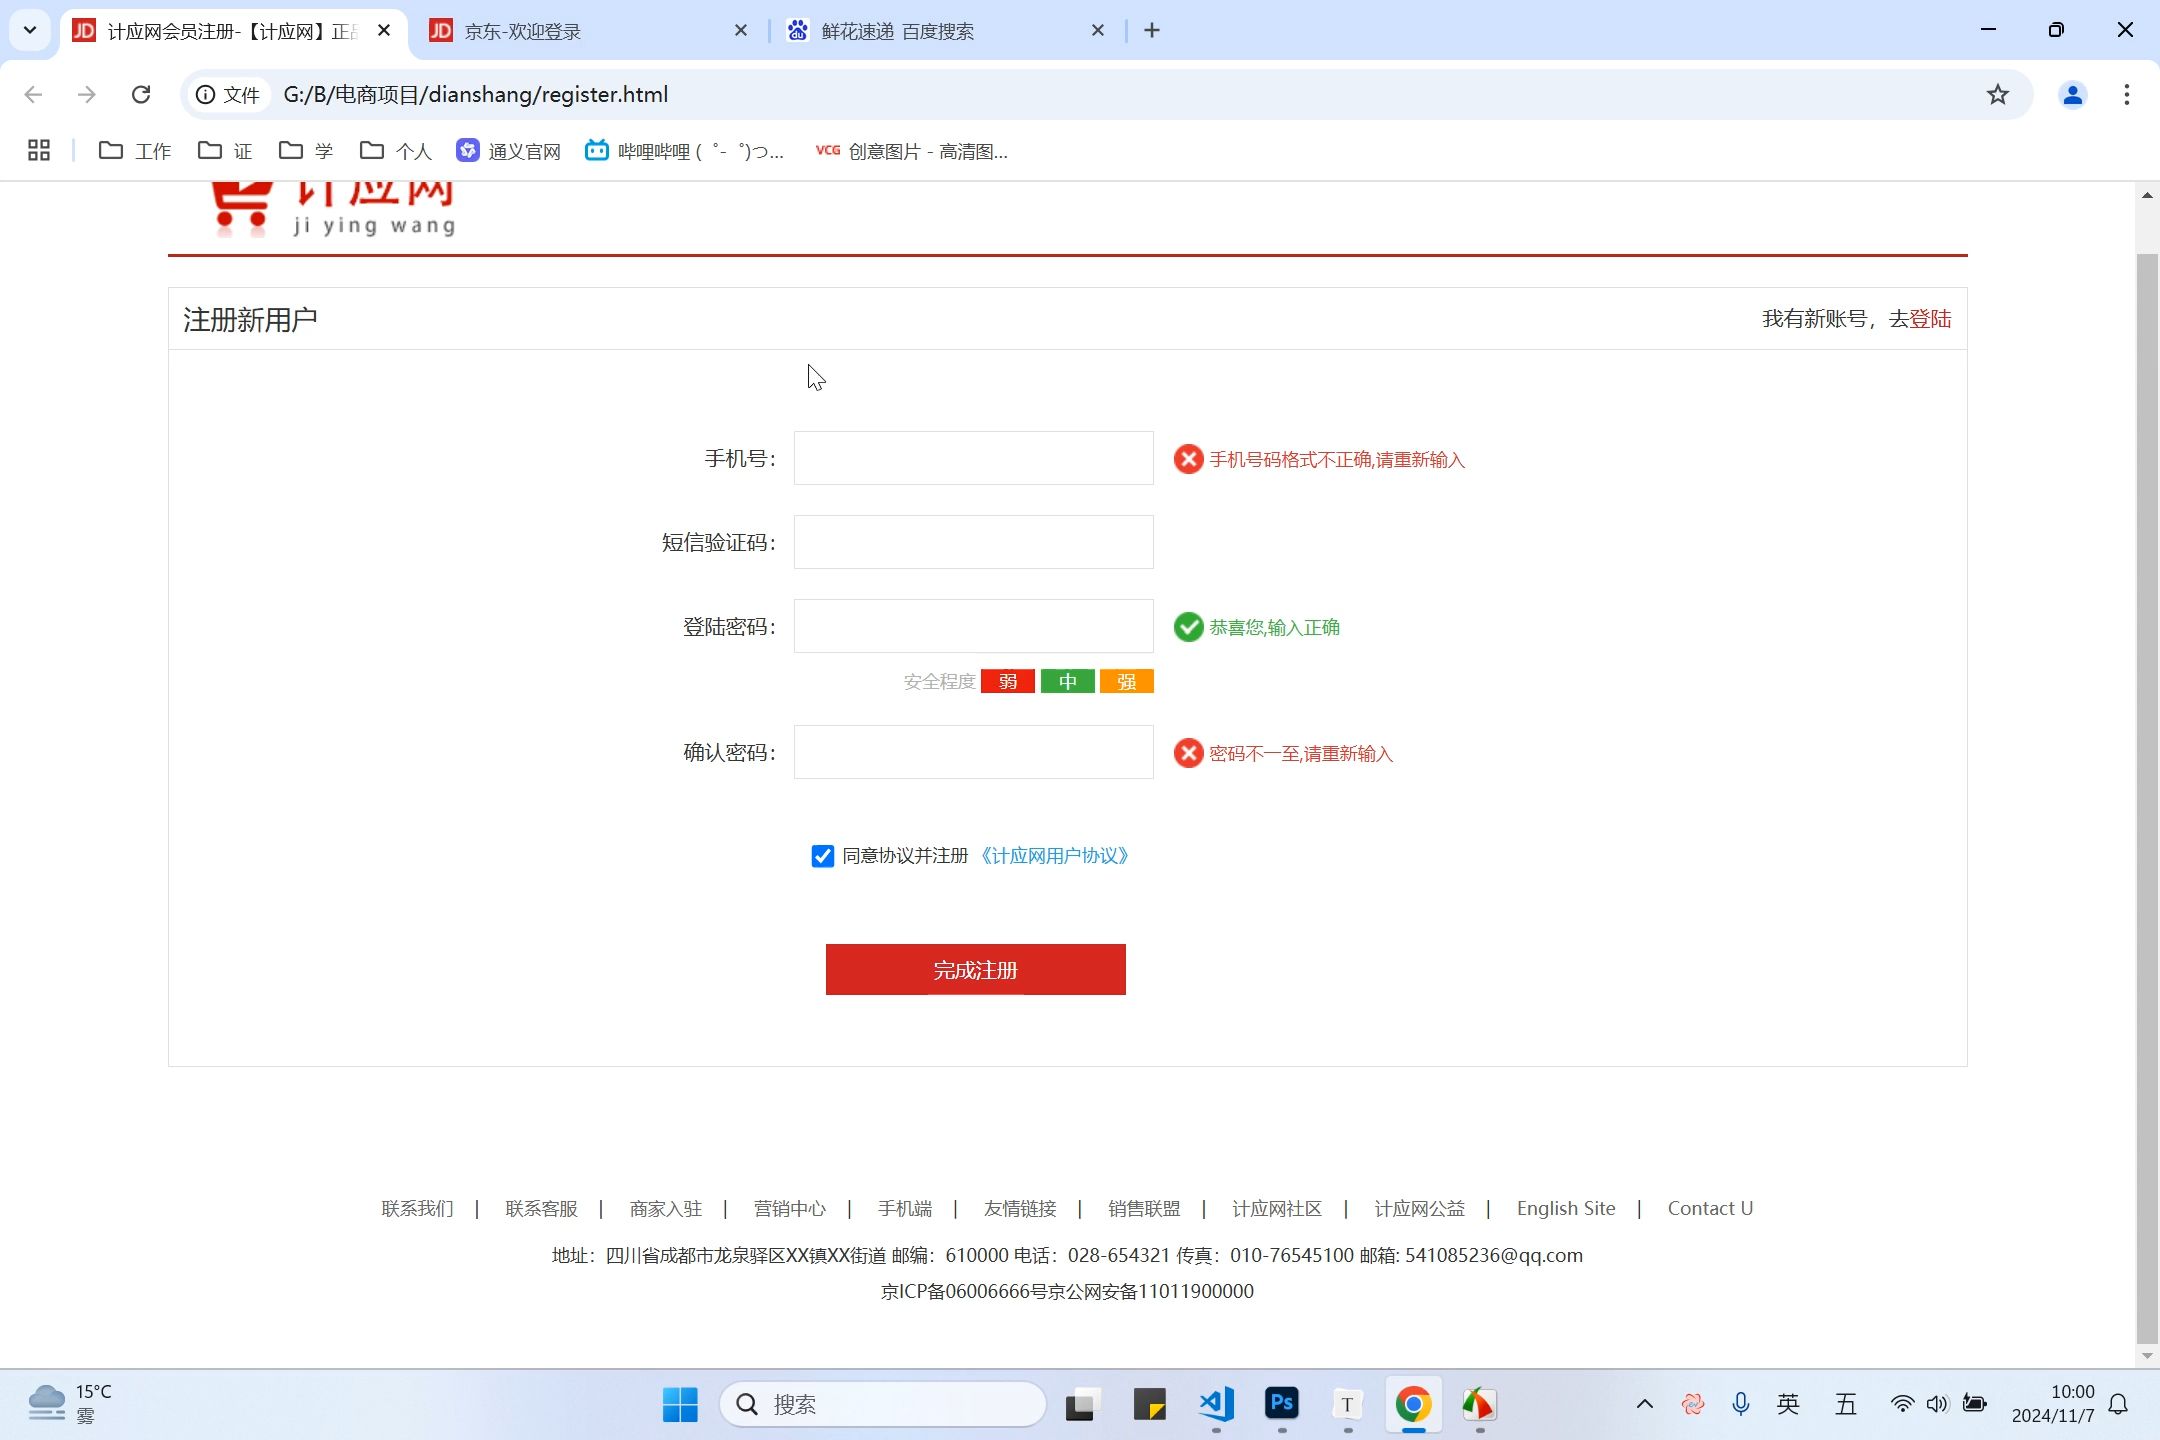
Task: Close the 鲜花速递 百度搜索 tab
Action: (1098, 31)
